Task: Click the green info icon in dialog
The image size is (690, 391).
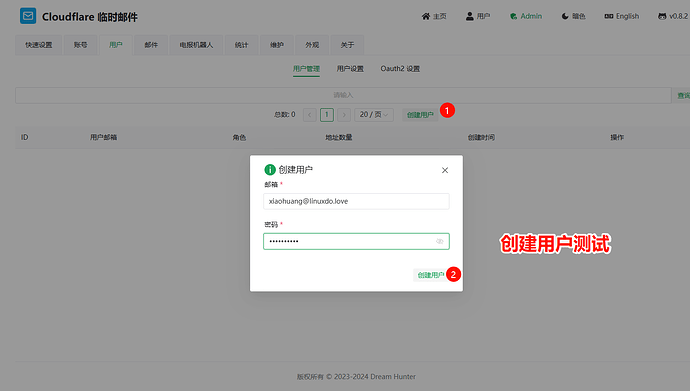Action: click(x=270, y=169)
